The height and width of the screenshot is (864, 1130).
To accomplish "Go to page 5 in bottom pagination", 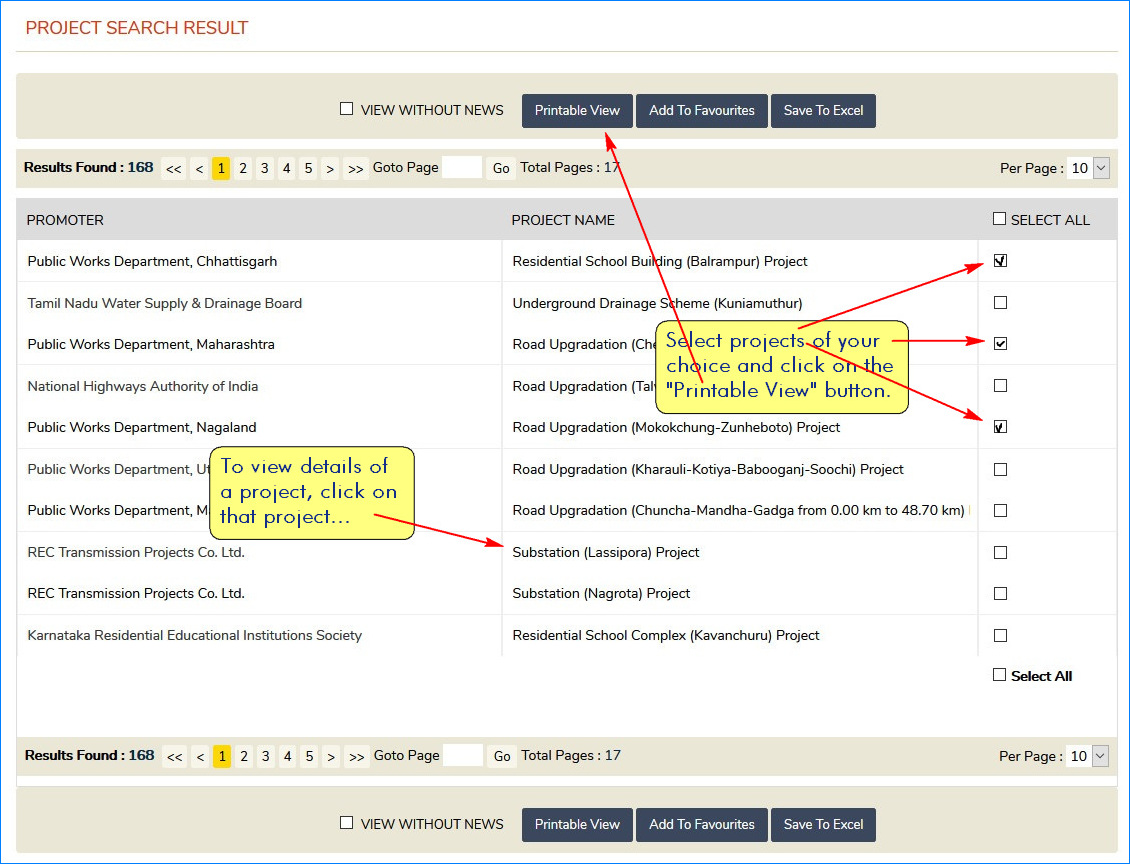I will pyautogui.click(x=309, y=757).
